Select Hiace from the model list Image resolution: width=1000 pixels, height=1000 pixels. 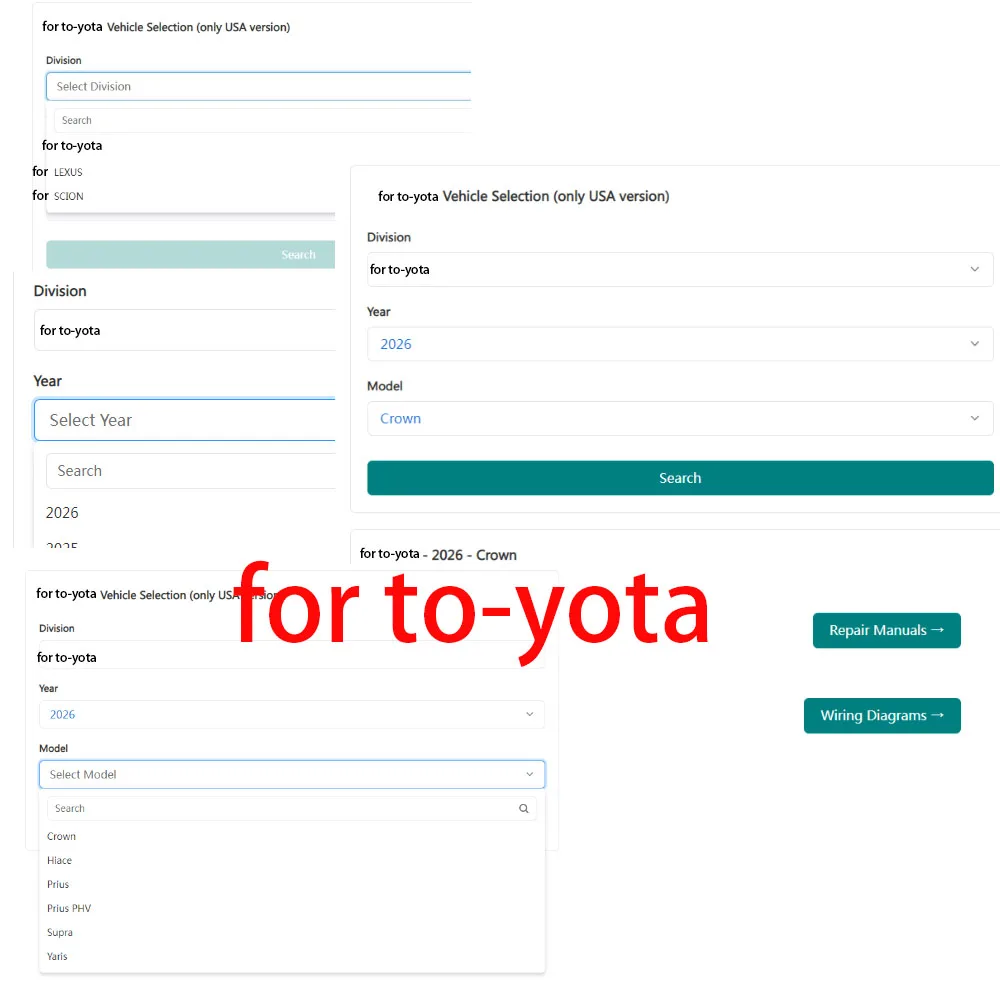60,861
